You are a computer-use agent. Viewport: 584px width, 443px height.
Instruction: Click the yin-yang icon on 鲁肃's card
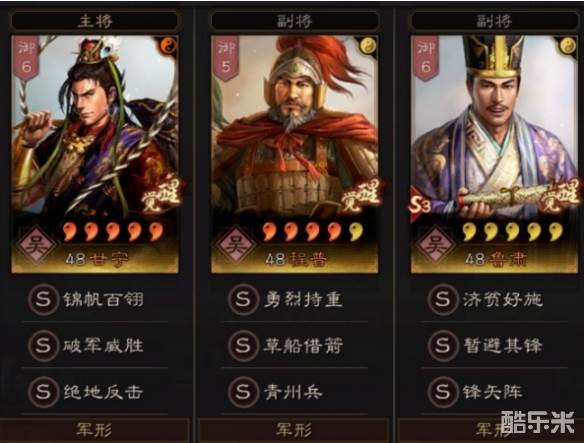pos(568,46)
